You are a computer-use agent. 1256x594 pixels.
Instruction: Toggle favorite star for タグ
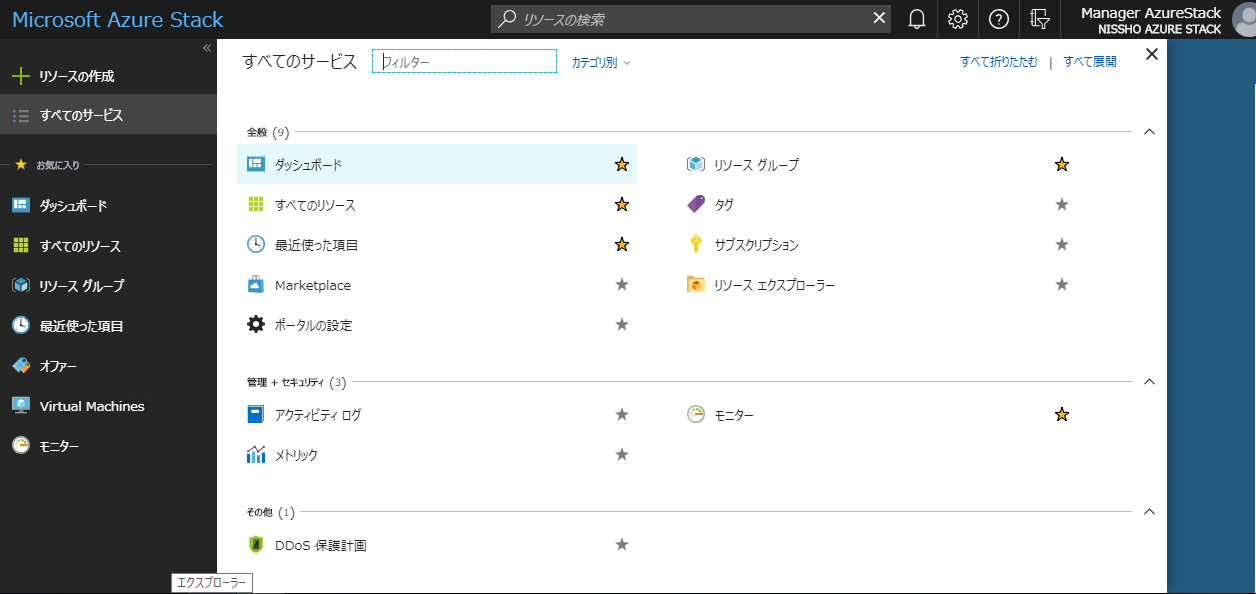(x=1062, y=205)
